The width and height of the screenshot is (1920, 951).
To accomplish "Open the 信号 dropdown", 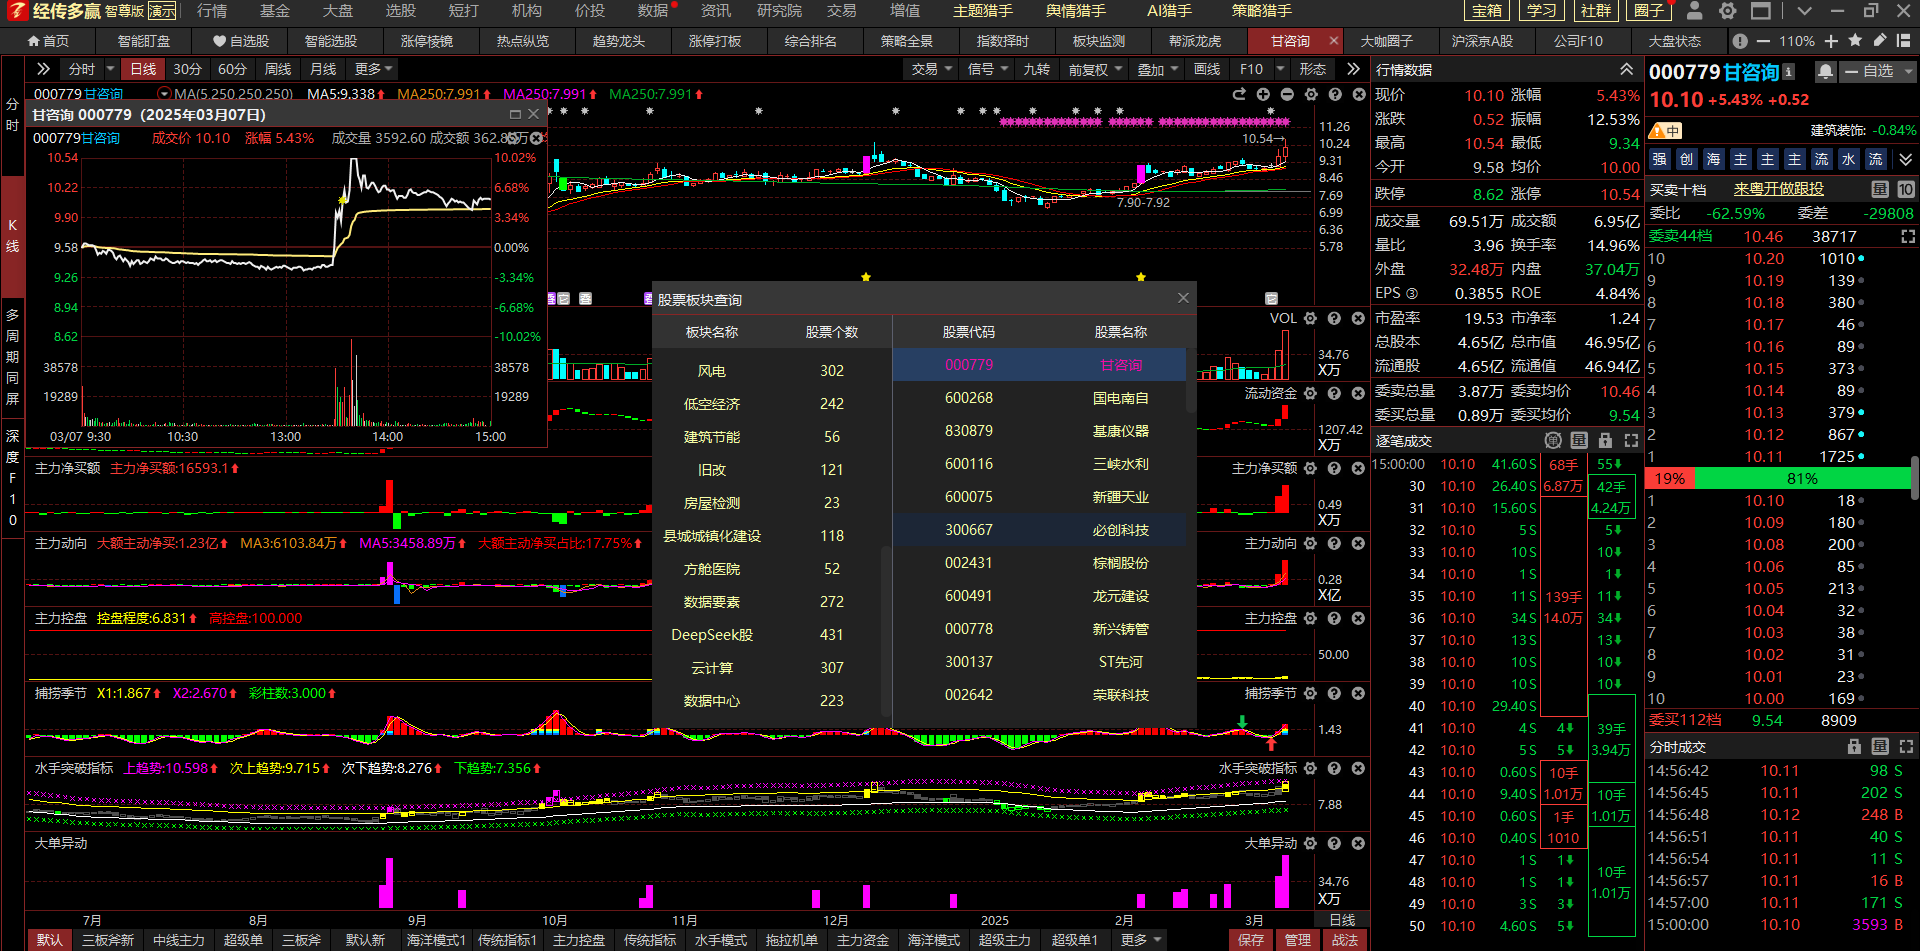I will (987, 69).
